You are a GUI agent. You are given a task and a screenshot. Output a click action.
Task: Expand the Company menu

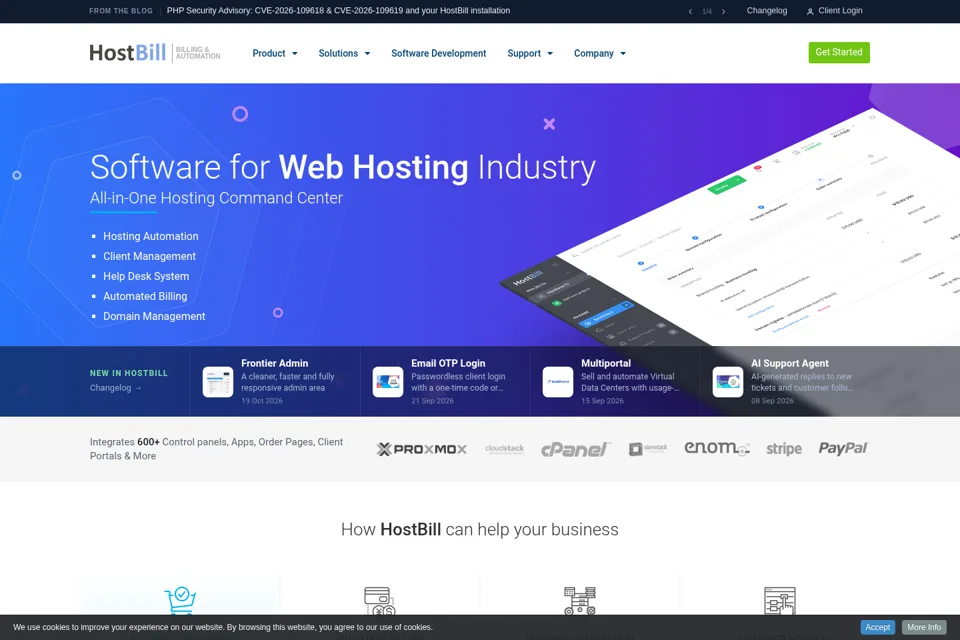600,53
